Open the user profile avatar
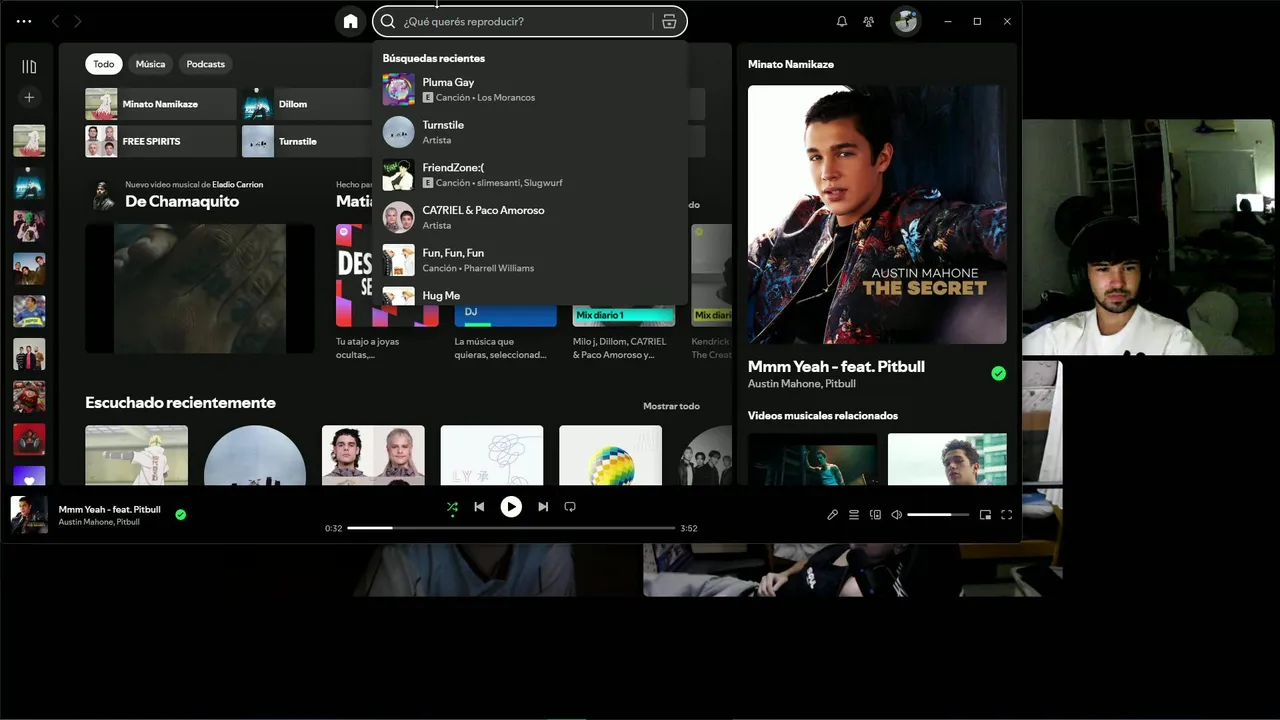The width and height of the screenshot is (1280, 720). tap(906, 21)
